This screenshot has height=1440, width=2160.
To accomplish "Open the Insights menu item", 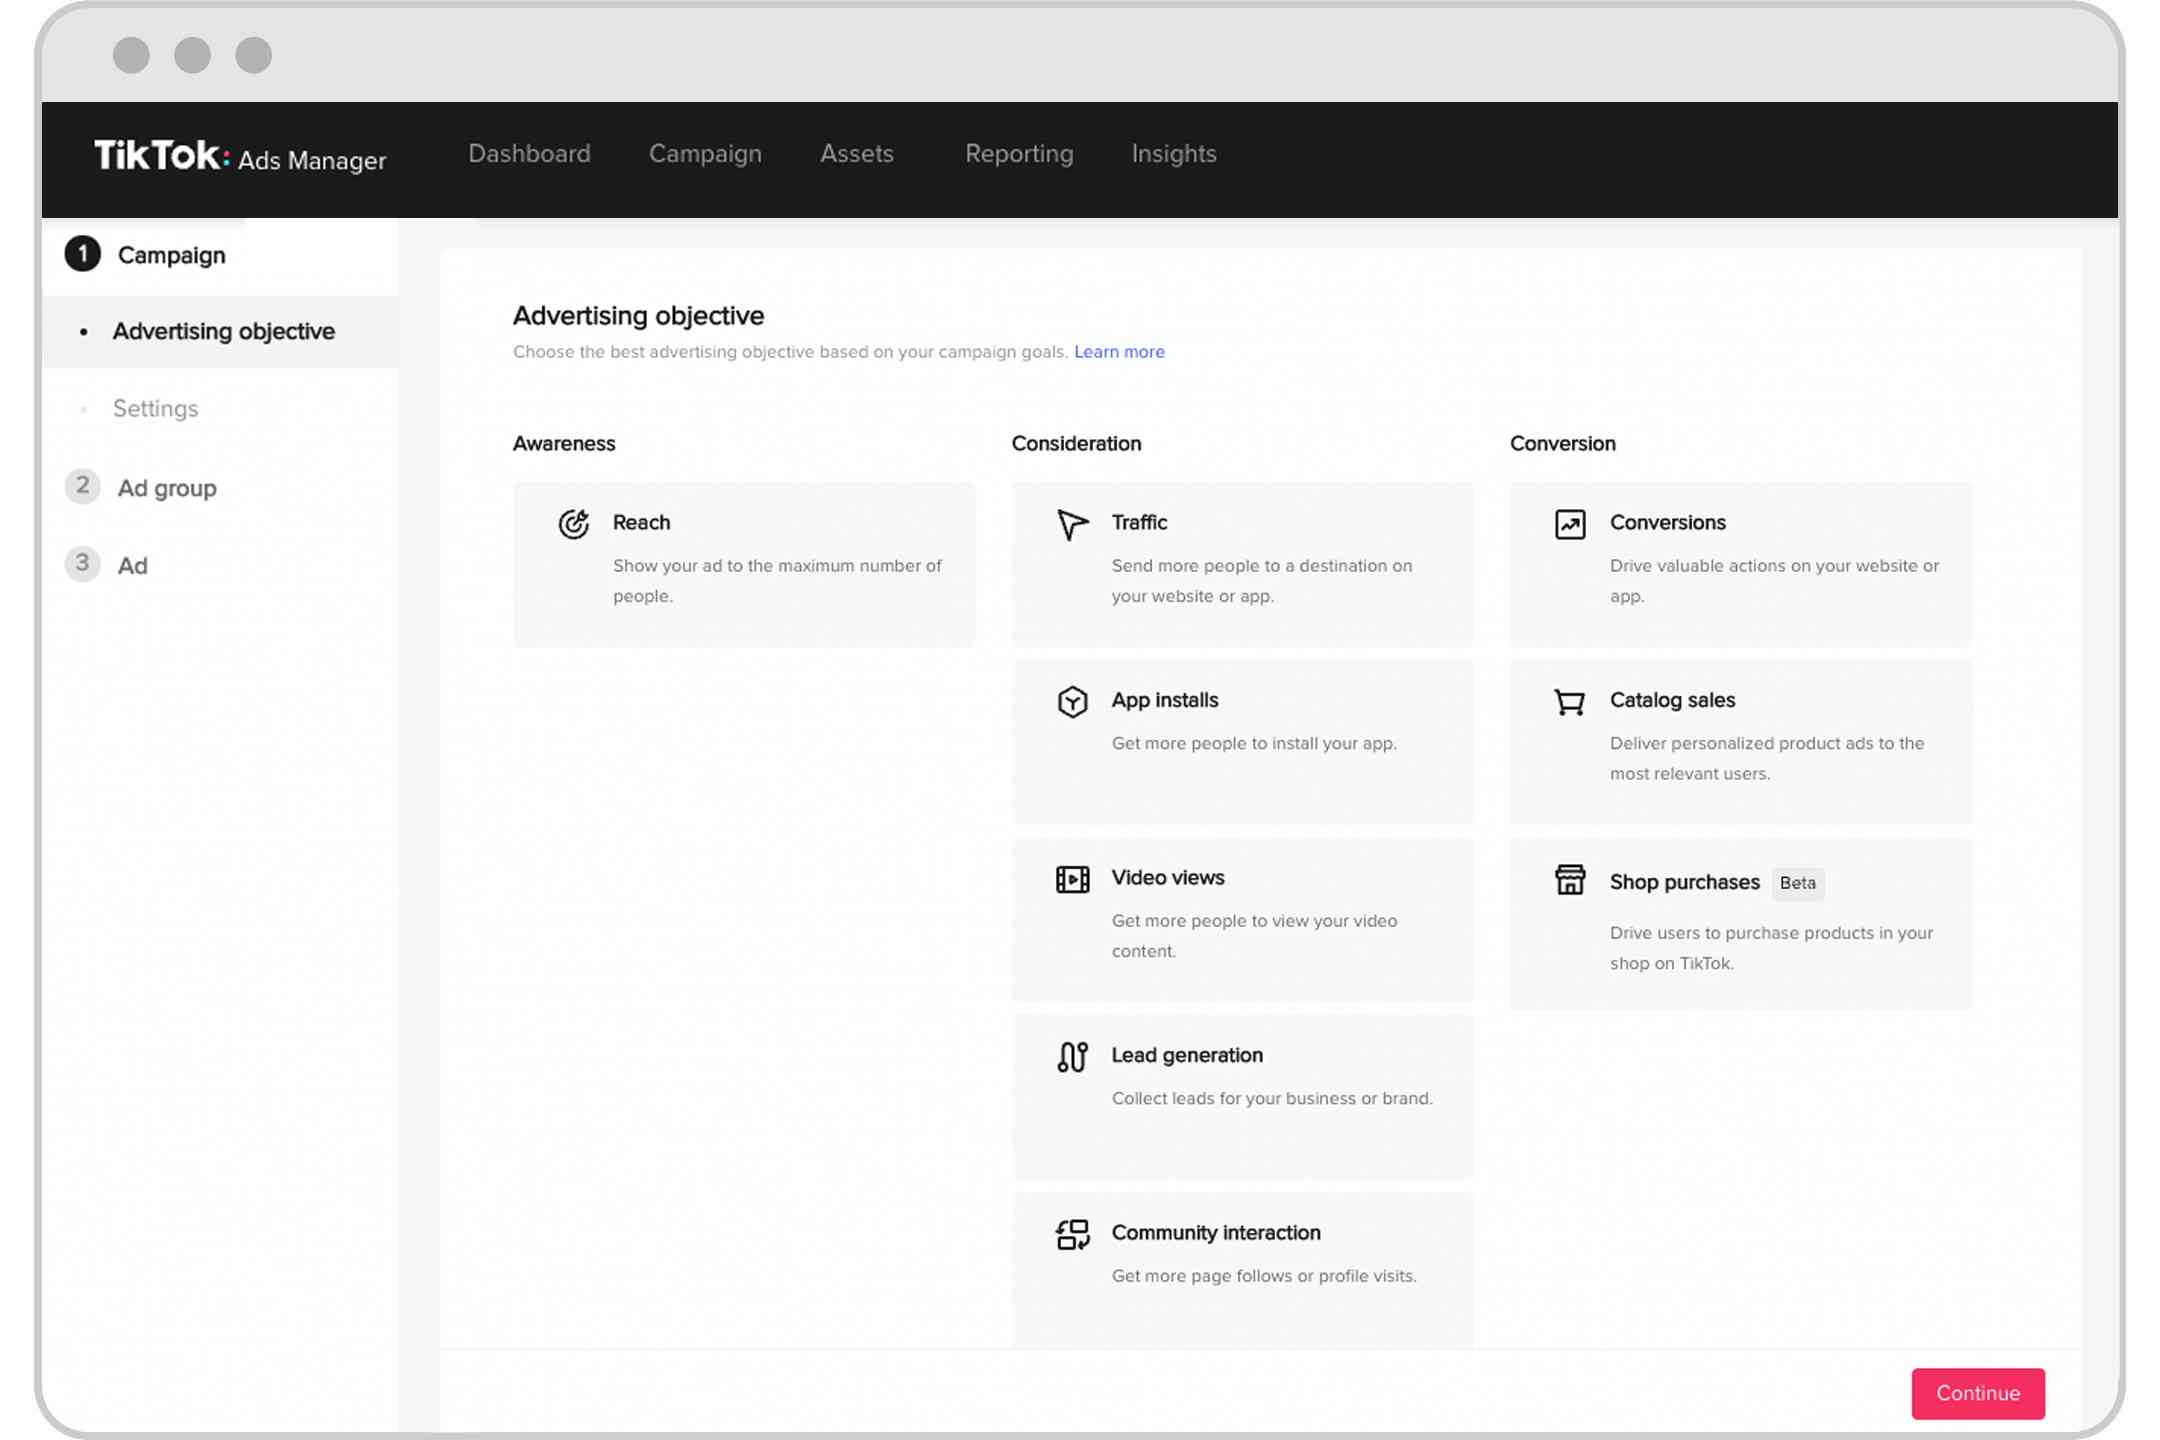I will [1175, 154].
